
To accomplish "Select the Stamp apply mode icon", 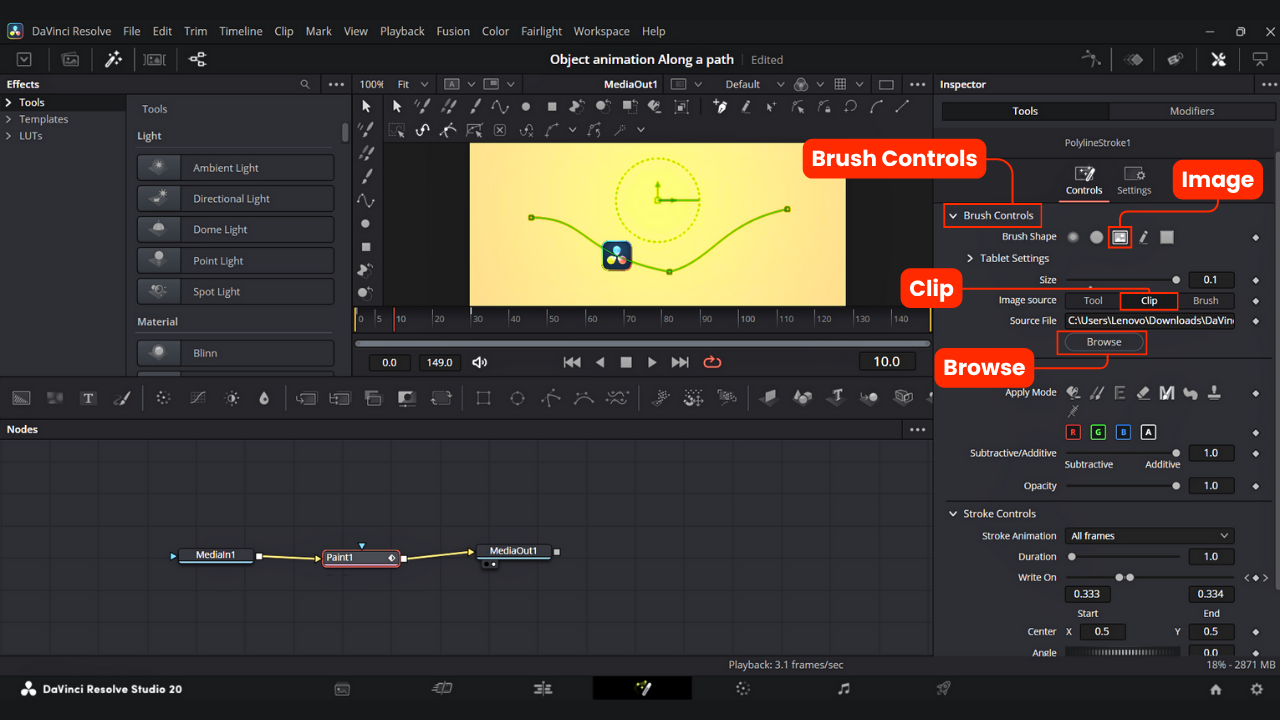I will [1214, 392].
